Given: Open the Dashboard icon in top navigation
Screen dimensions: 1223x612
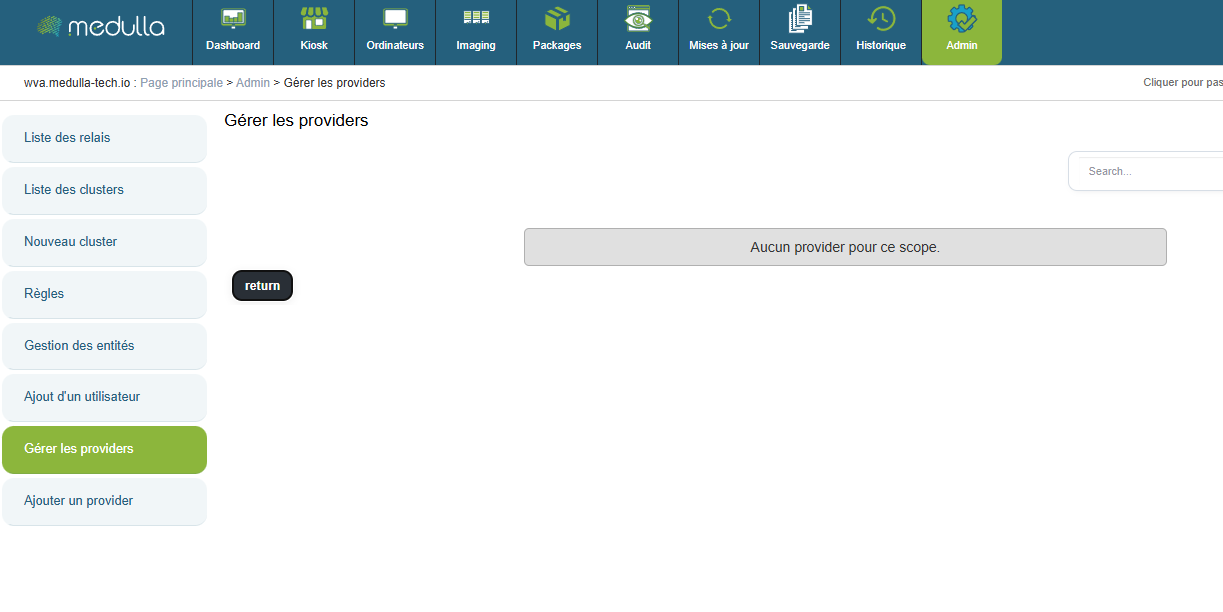Looking at the screenshot, I should click(233, 20).
